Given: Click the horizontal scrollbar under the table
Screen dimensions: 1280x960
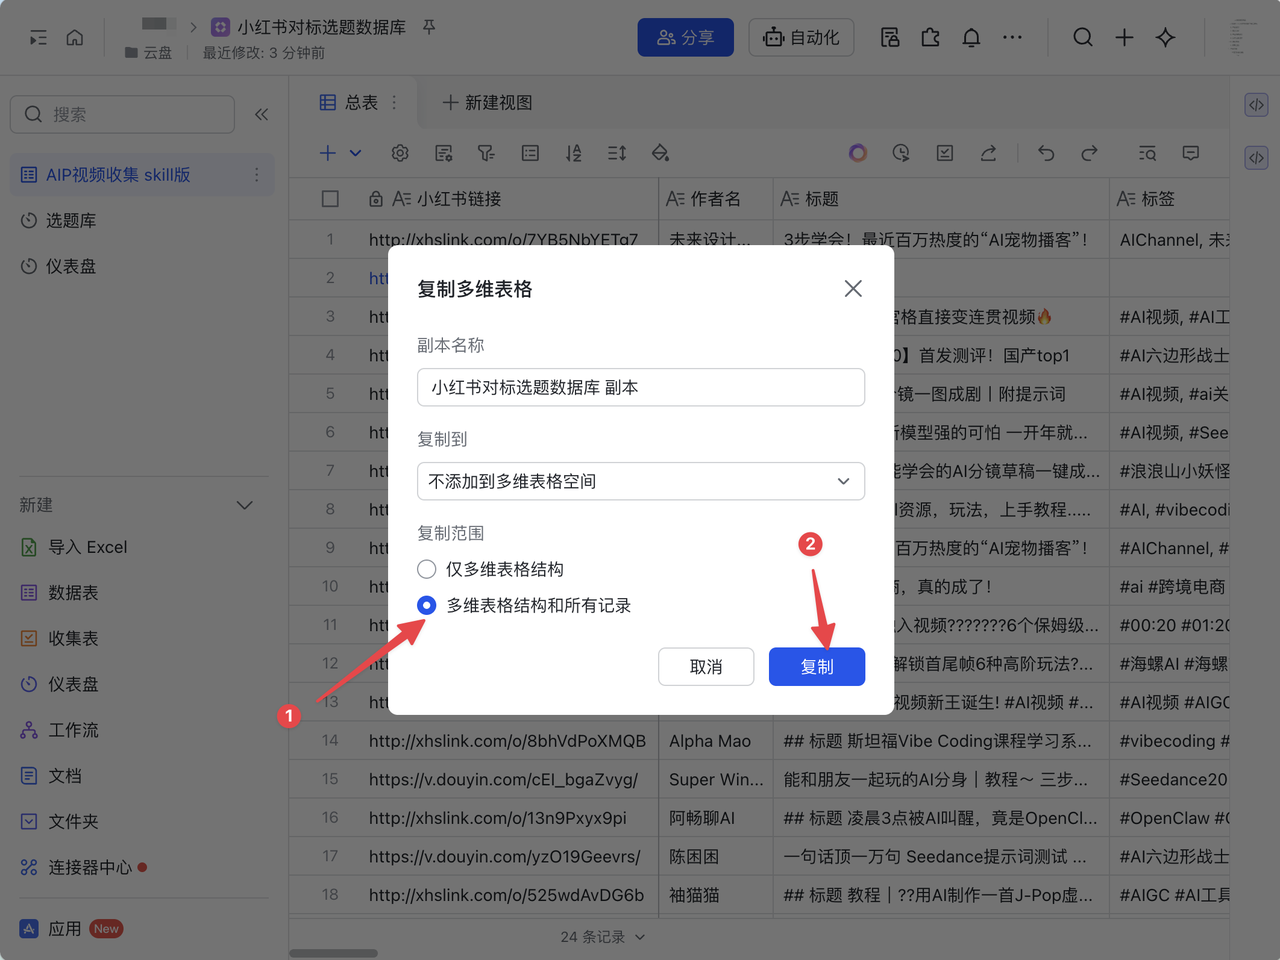Looking at the screenshot, I should [x=334, y=953].
